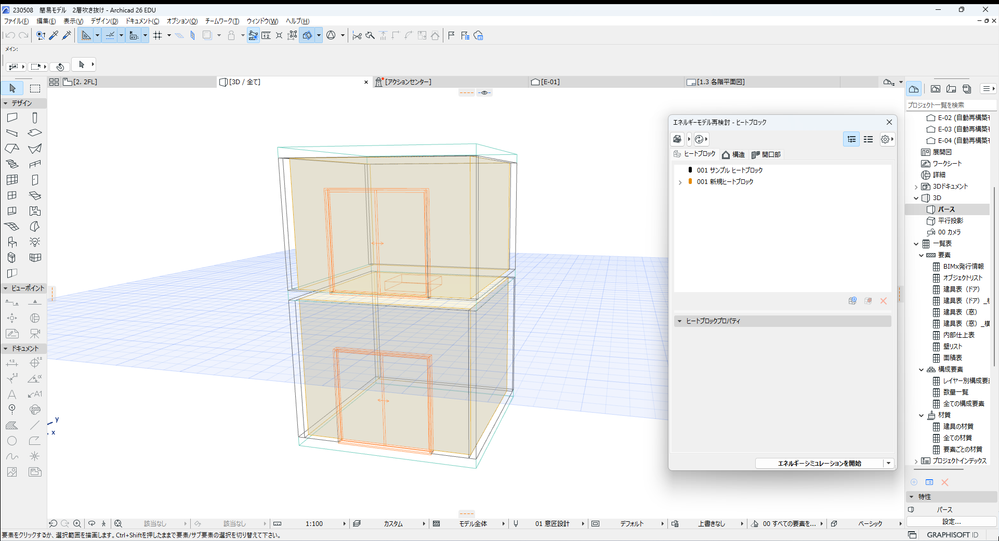Select the Marquee tool
Viewport: 999px width, 541px height.
(35, 88)
